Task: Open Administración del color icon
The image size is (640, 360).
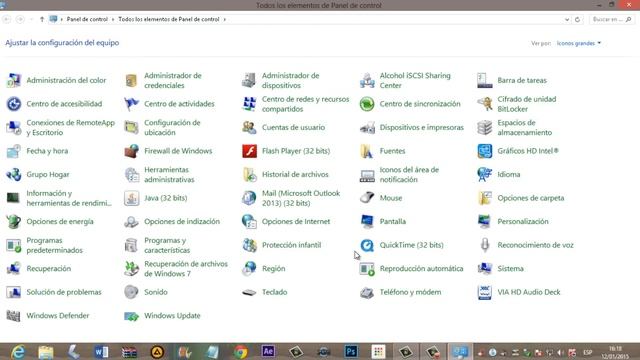Action: tap(13, 80)
